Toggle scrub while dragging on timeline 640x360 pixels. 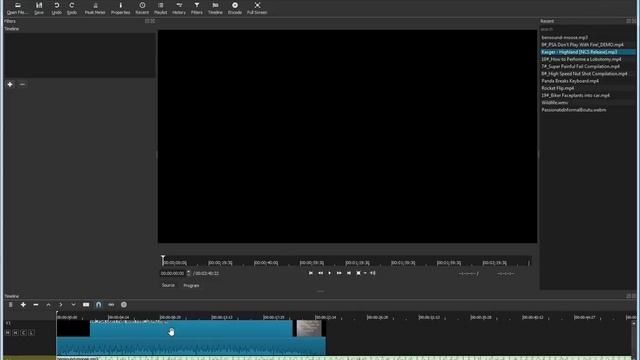[111, 304]
